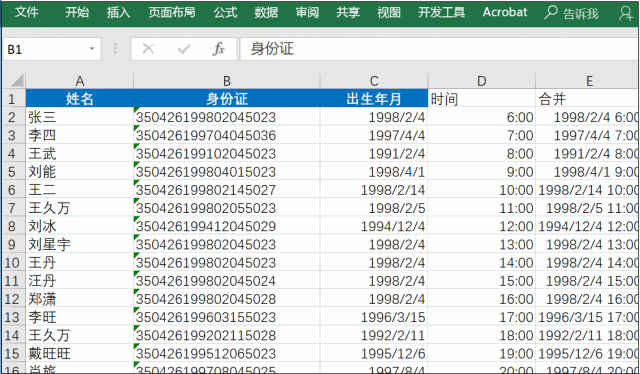The image size is (640, 374).
Task: Open the 文件 menu tab
Action: point(27,13)
